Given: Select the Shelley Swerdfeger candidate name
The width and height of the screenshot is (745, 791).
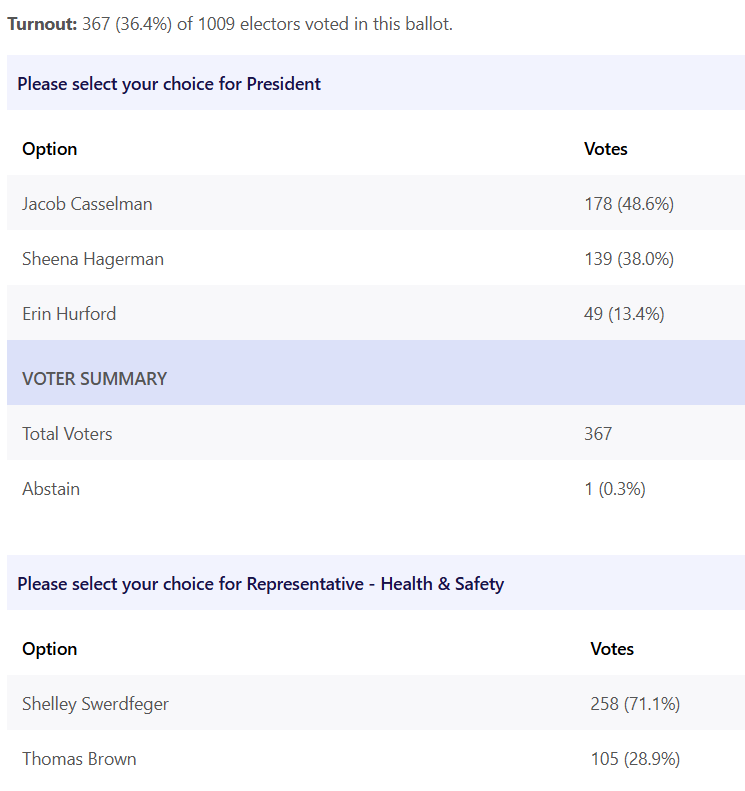Looking at the screenshot, I should [x=96, y=704].
